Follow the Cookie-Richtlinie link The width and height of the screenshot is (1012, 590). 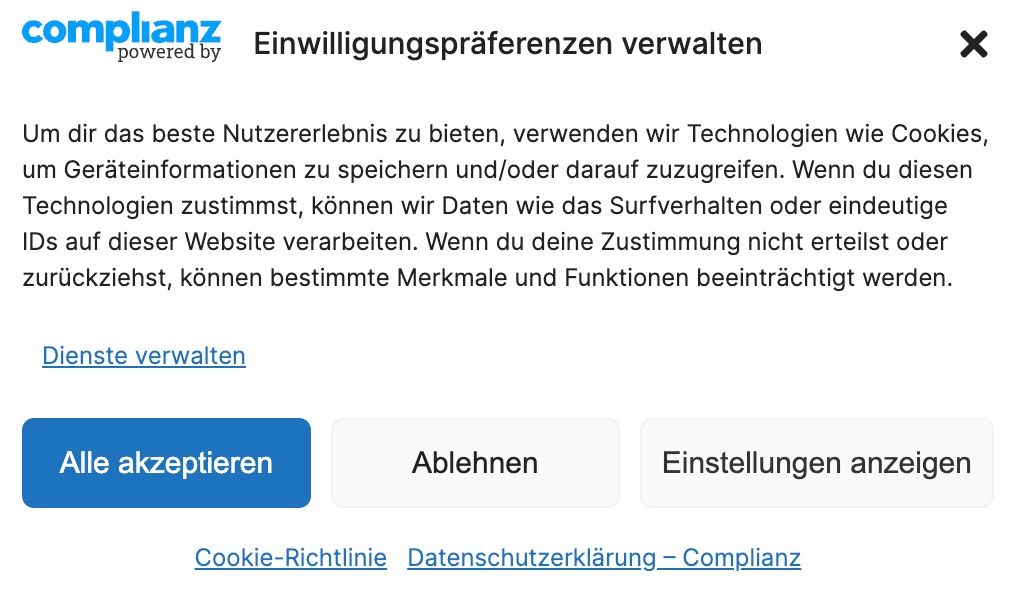290,558
